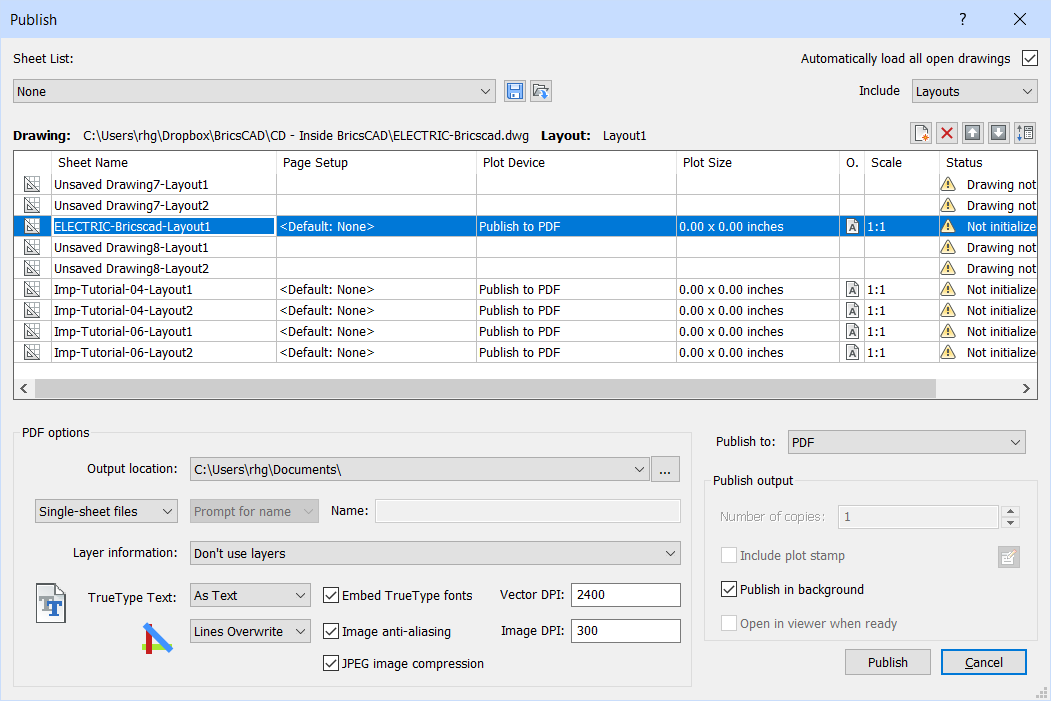Click the sheet table's horizontal scrollbar thumb

point(485,388)
